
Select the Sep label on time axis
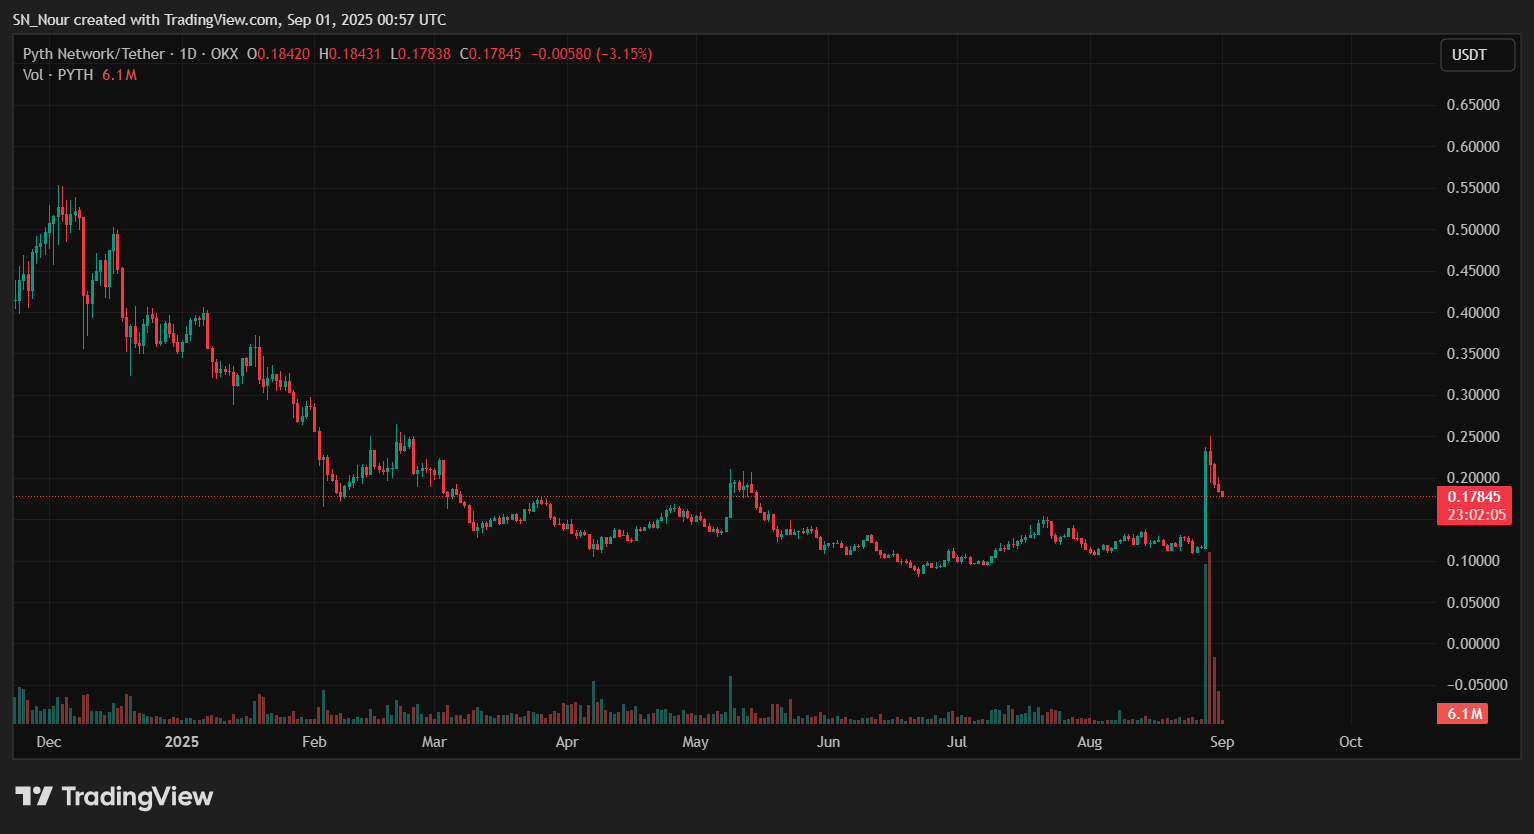click(1221, 742)
